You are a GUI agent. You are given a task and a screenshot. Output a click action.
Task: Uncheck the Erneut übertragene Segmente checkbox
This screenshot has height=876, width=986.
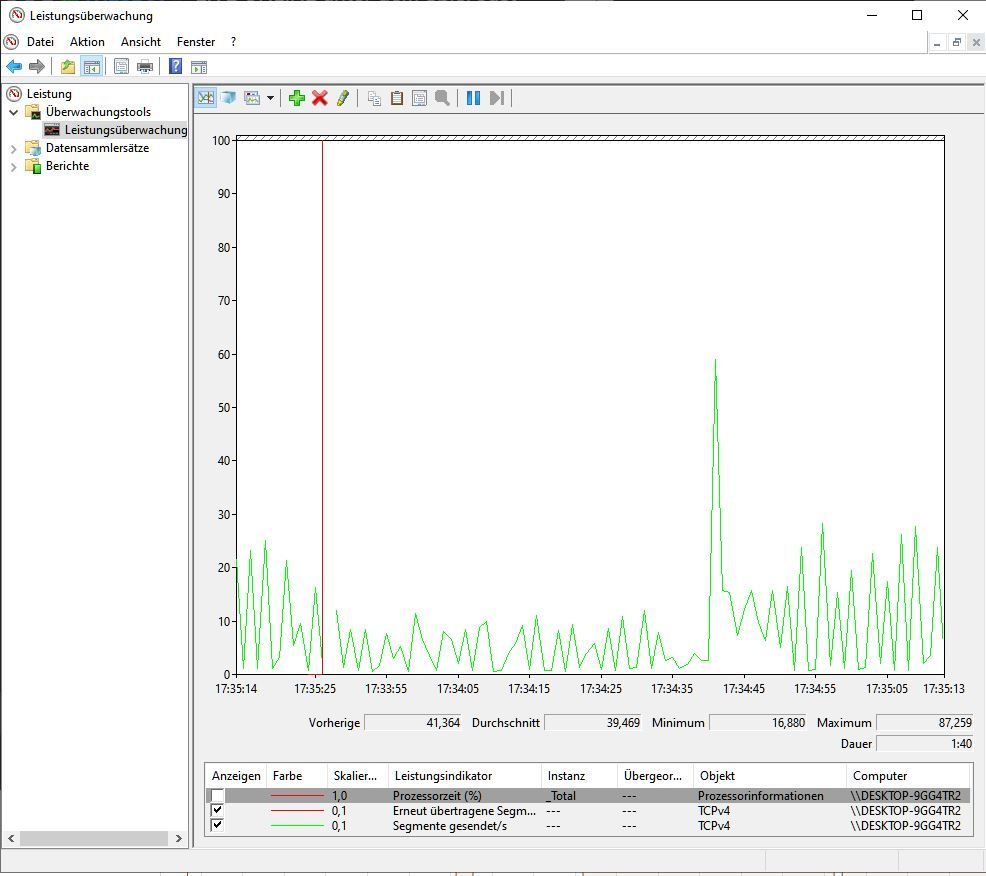pyautogui.click(x=217, y=811)
